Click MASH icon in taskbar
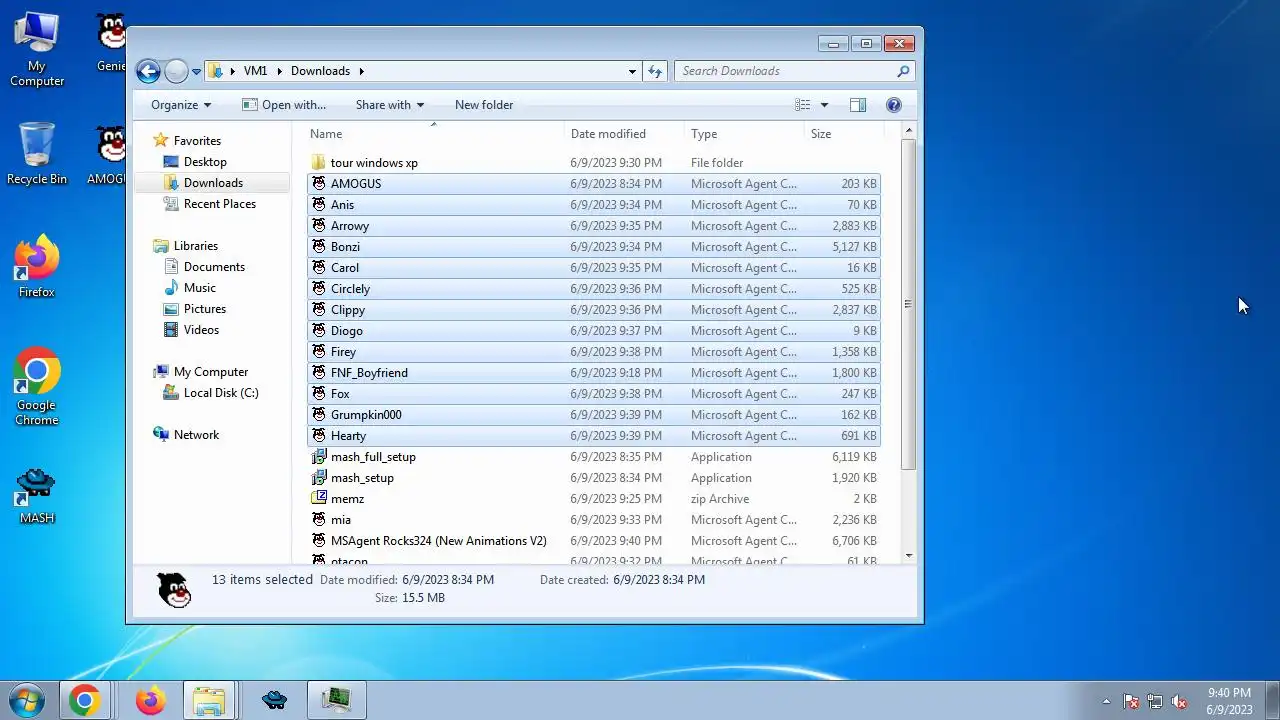Screen dimensions: 1280x720 click(275, 701)
